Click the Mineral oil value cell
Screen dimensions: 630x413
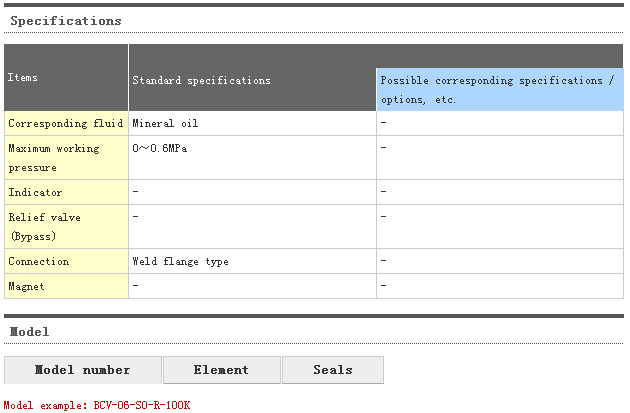click(165, 123)
